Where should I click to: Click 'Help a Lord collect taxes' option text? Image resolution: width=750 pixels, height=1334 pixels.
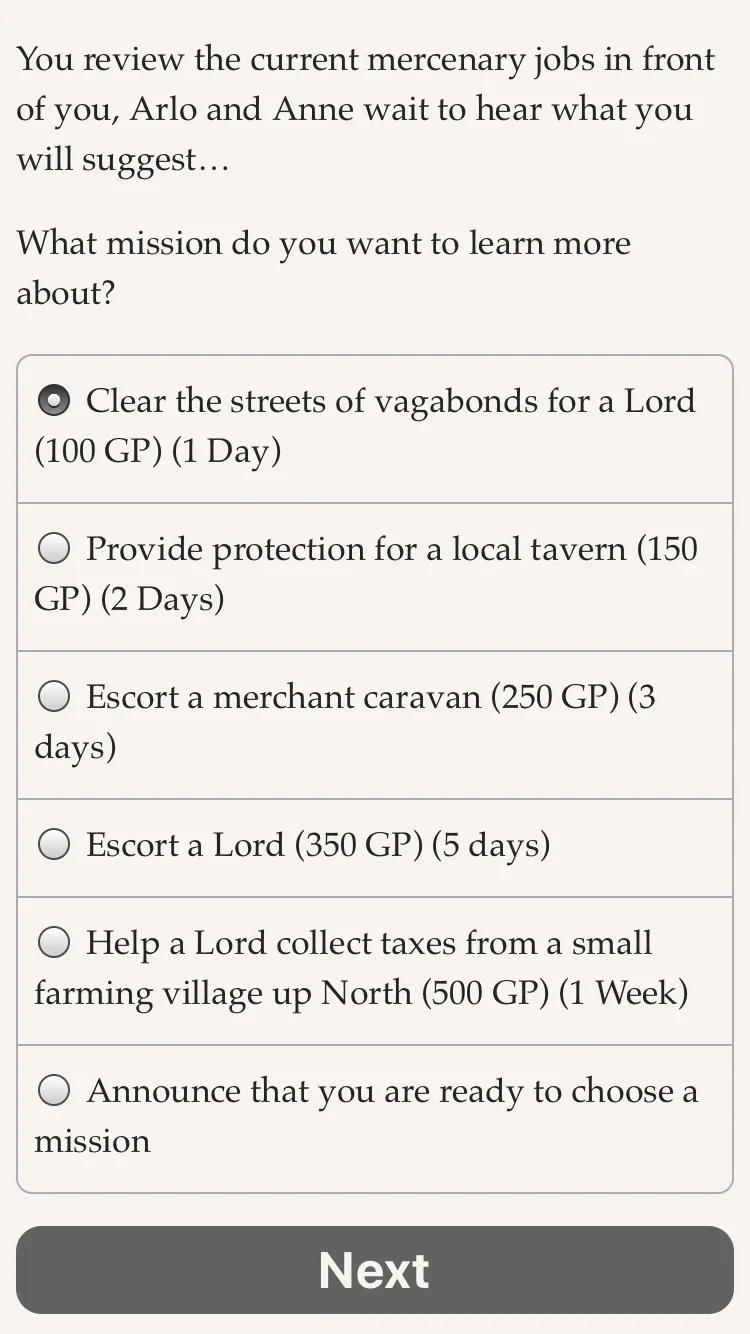point(368,943)
